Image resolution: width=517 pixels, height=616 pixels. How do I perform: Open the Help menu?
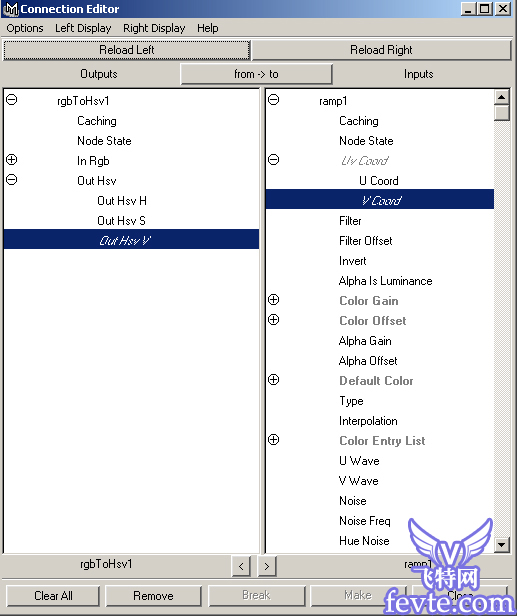[208, 28]
